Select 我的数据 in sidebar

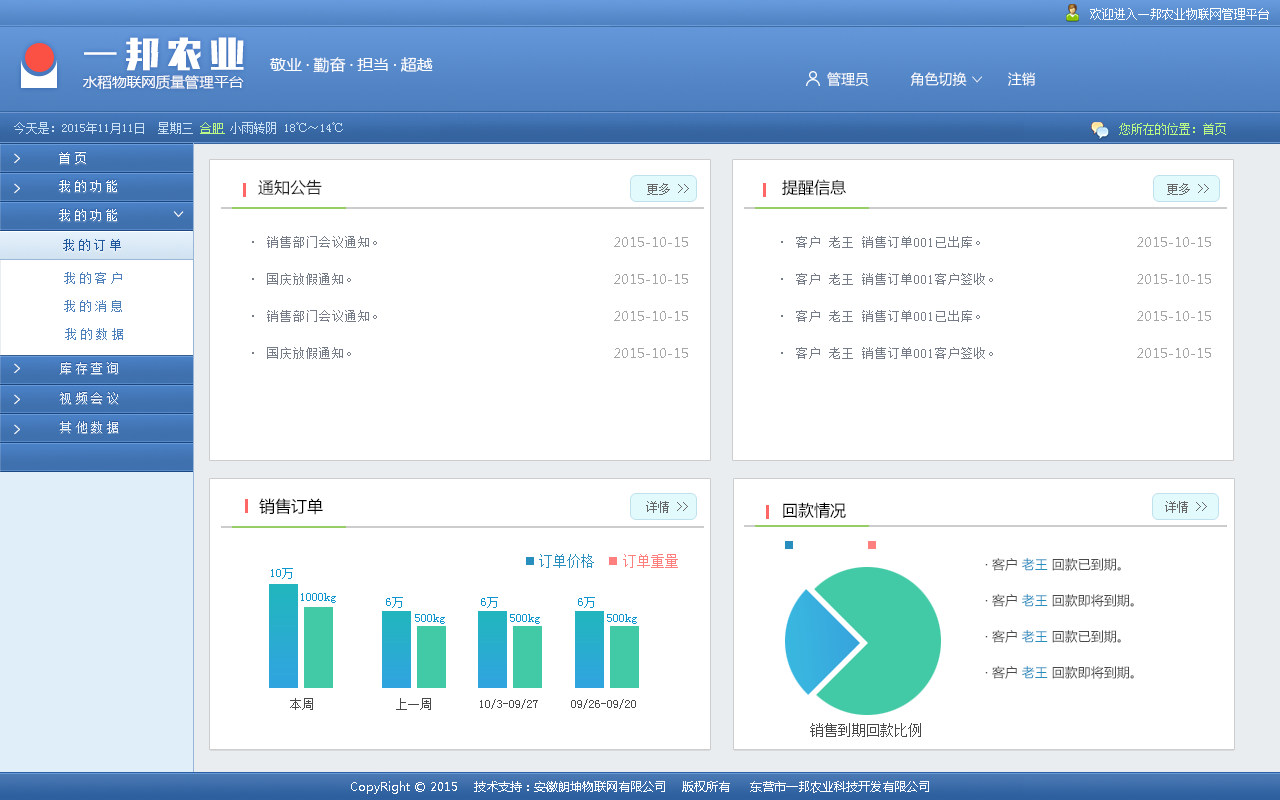point(94,334)
